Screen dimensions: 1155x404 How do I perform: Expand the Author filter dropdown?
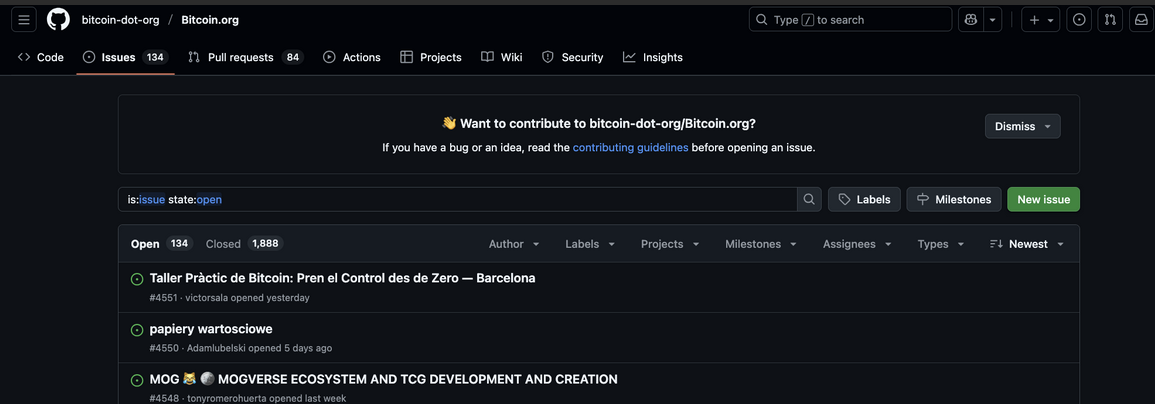[x=514, y=244]
